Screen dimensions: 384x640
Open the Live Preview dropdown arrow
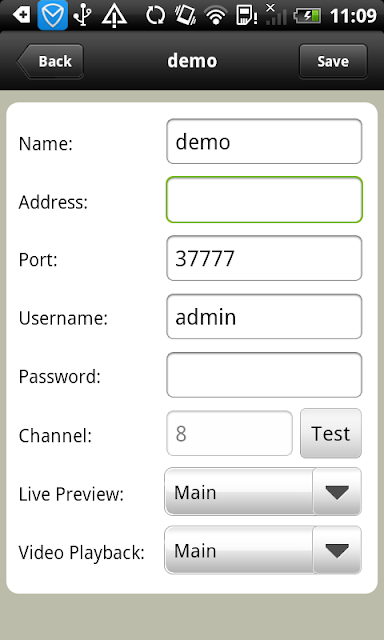(337, 492)
